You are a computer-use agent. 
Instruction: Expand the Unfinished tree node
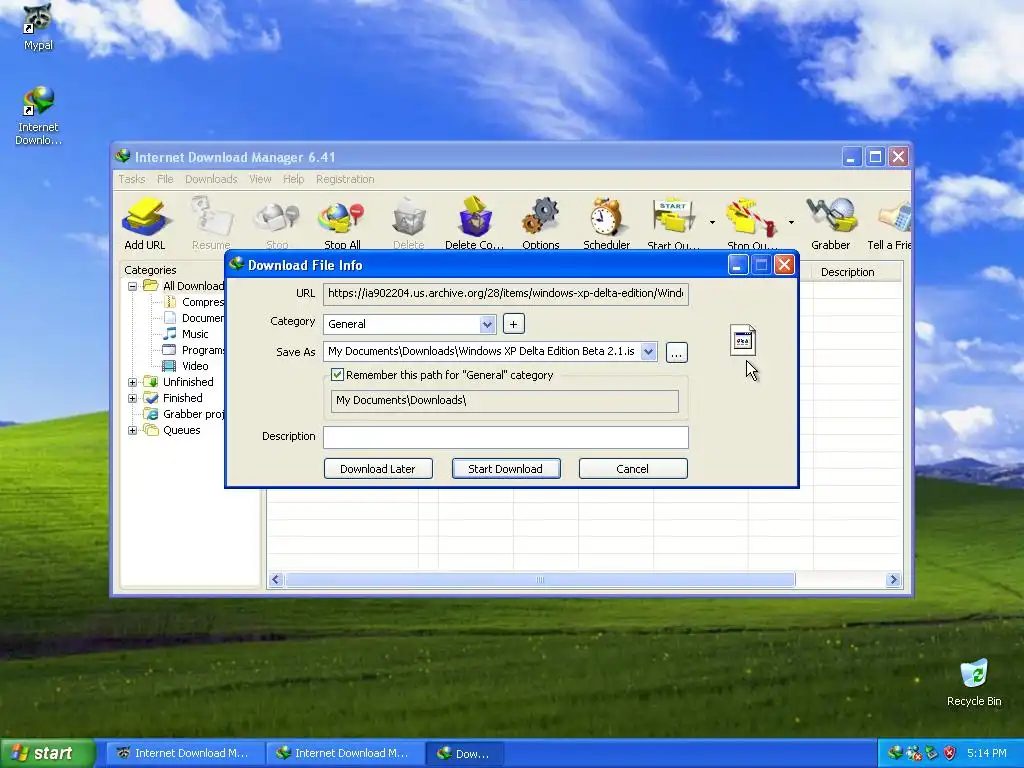click(133, 382)
